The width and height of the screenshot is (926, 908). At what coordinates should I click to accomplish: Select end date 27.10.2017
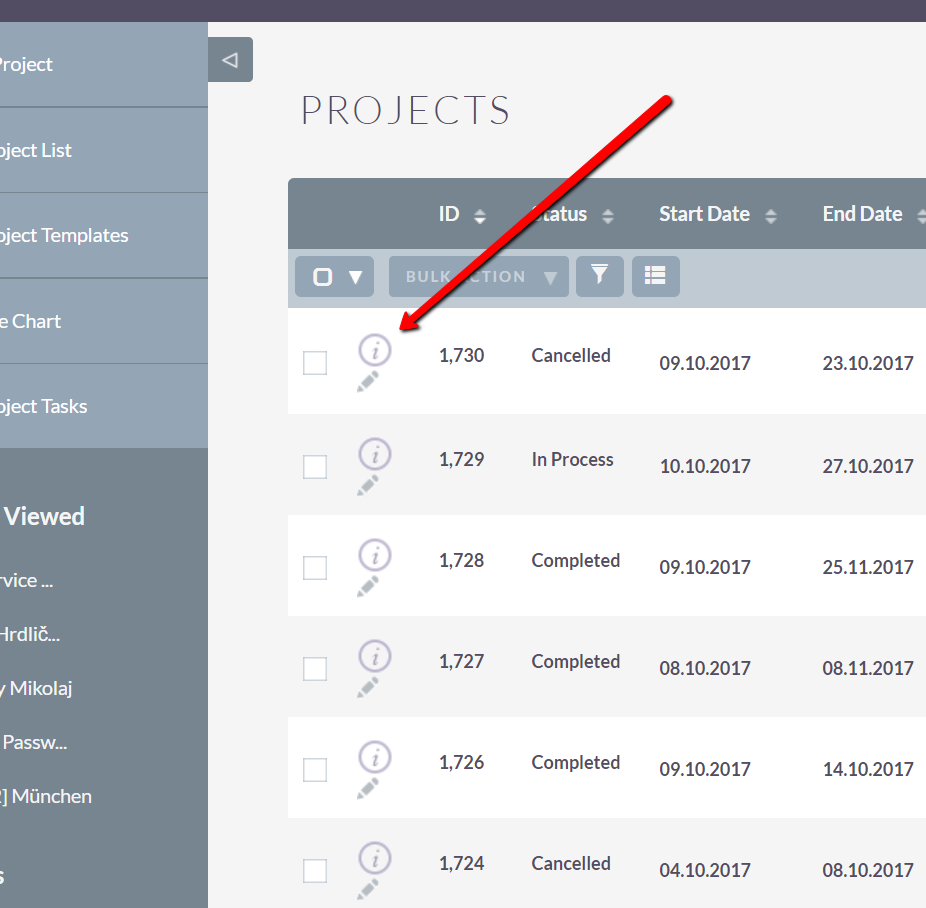868,466
